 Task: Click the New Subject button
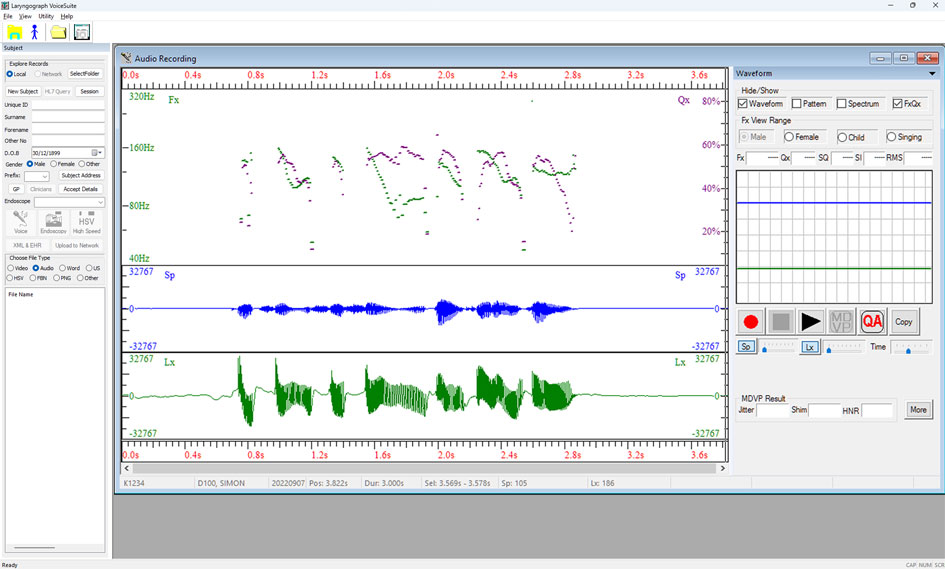point(23,92)
